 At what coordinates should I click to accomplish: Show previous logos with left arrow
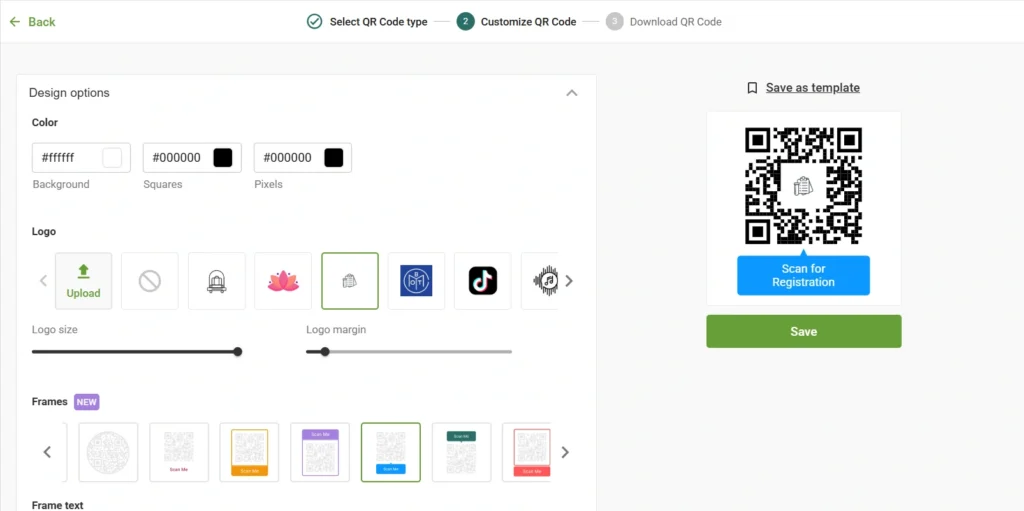tap(44, 281)
